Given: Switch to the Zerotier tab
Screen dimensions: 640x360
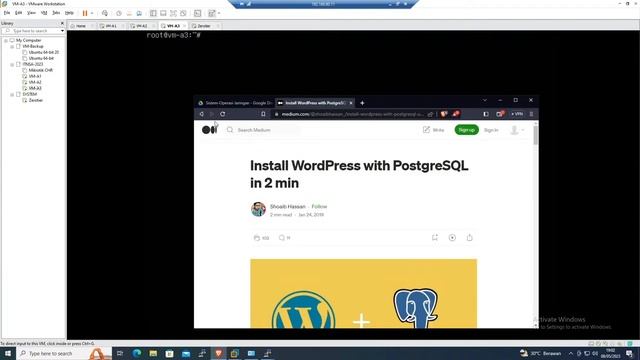Looking at the screenshot, I should [204, 26].
